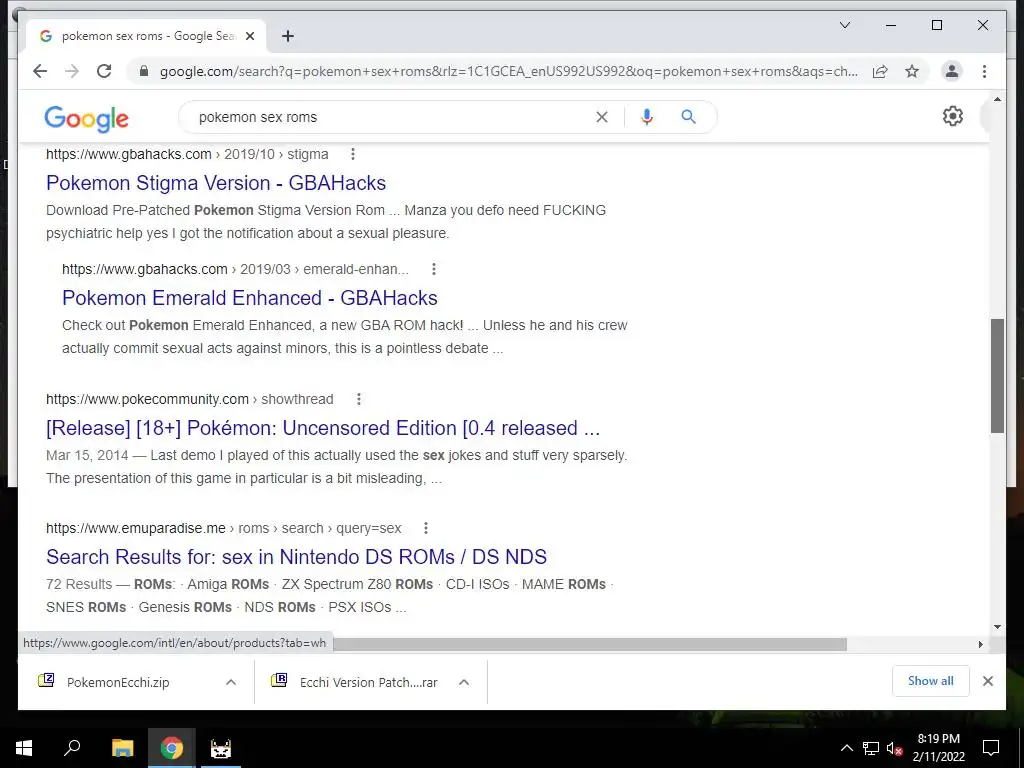This screenshot has height=768, width=1024.
Task: Click the address bar URL
Action: point(508,71)
